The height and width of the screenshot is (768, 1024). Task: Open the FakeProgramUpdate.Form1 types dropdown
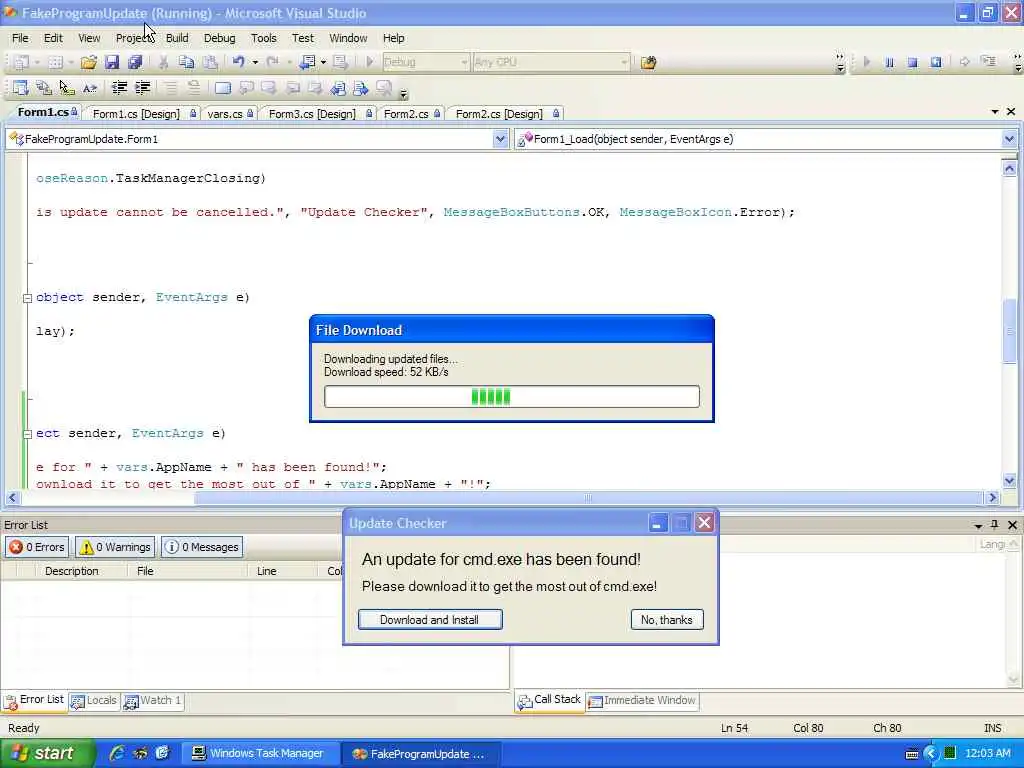500,139
